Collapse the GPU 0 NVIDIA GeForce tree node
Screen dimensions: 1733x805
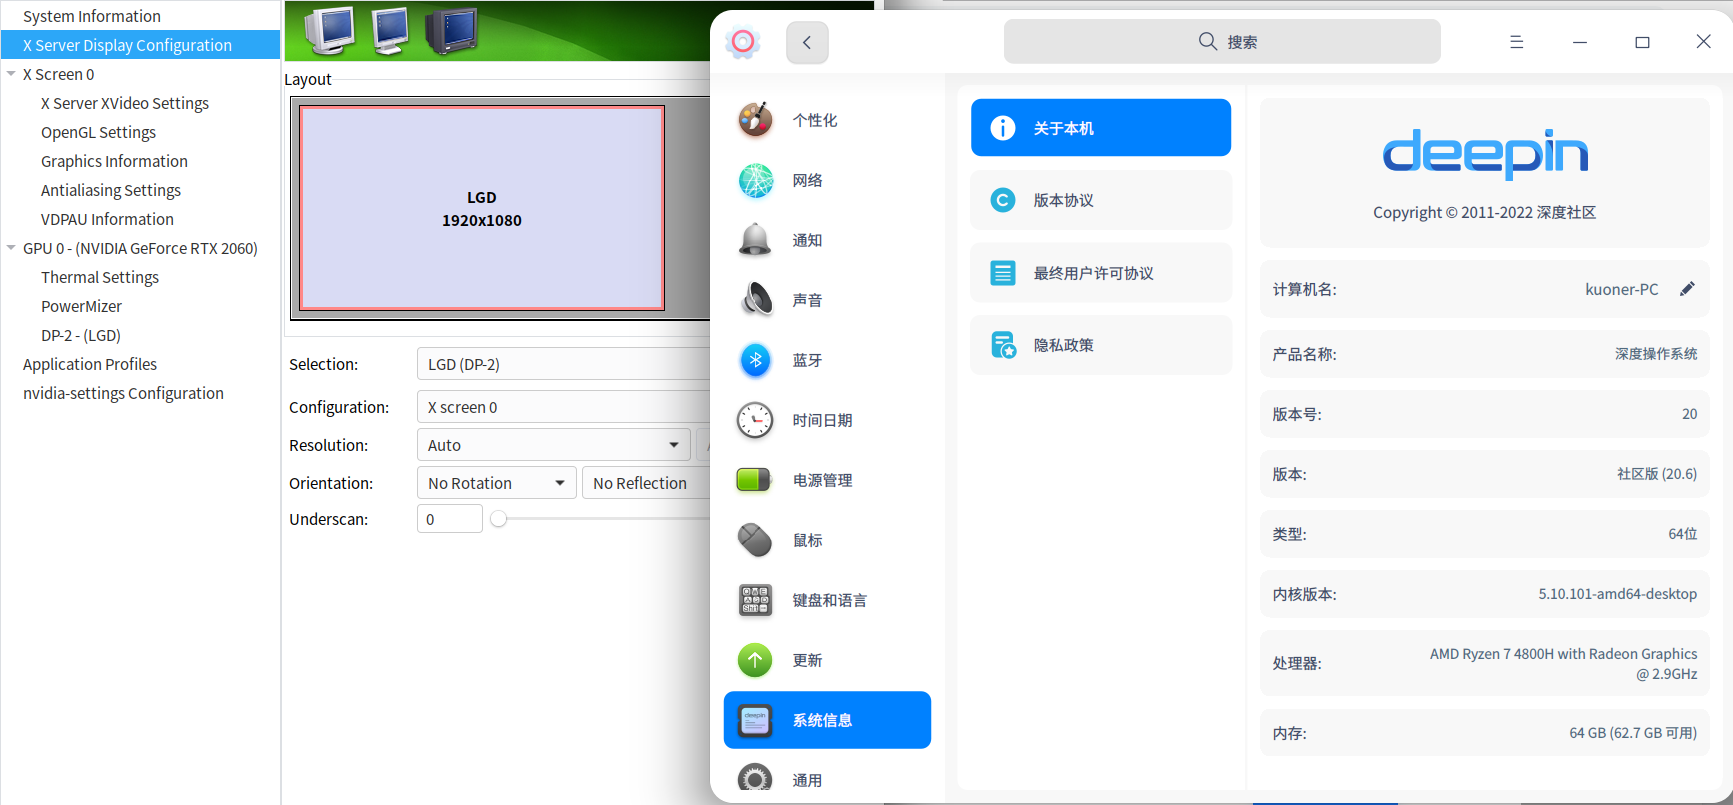point(11,248)
